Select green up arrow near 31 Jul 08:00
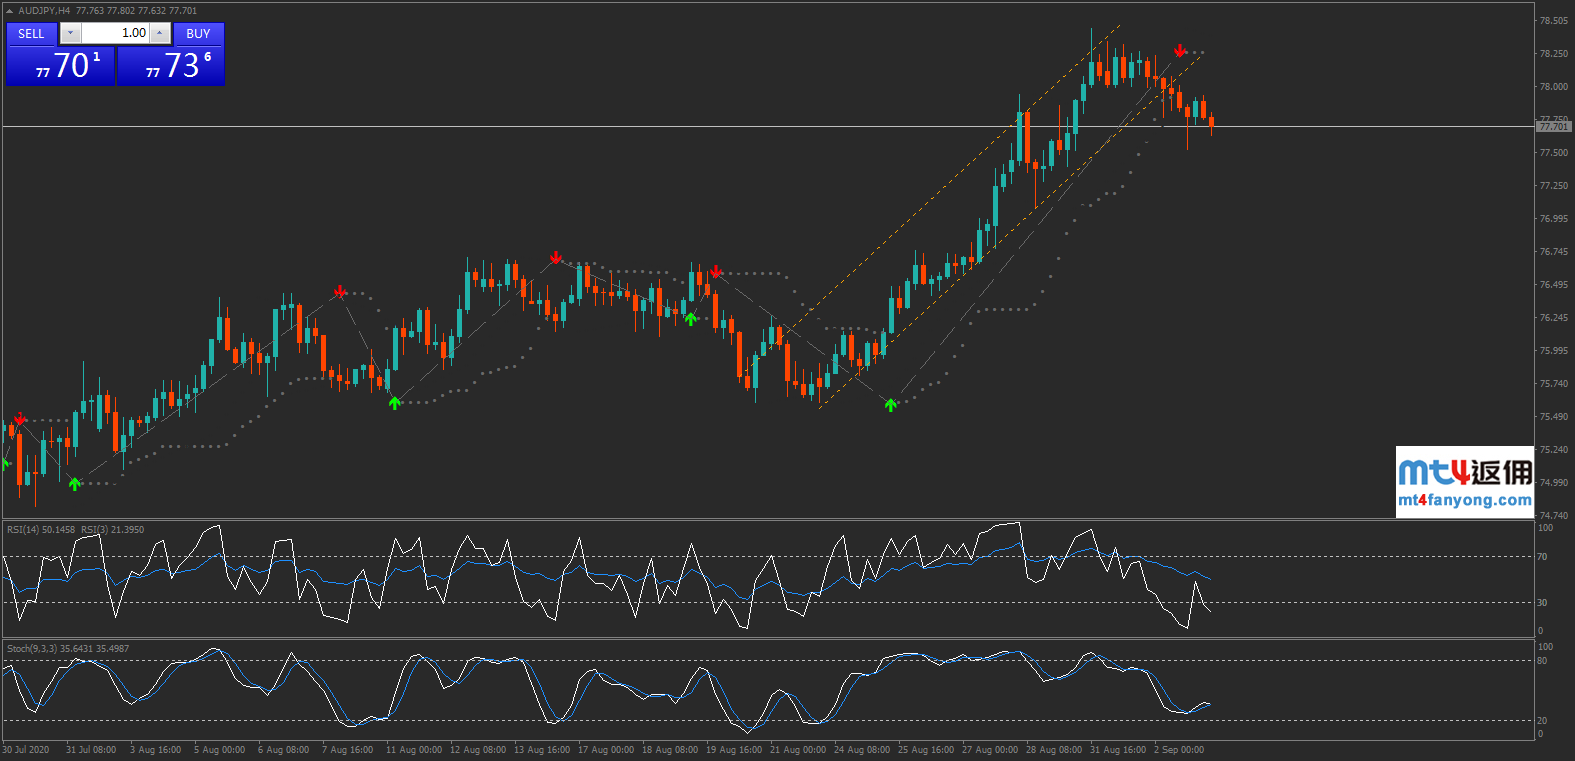This screenshot has width=1575, height=761. [x=75, y=484]
